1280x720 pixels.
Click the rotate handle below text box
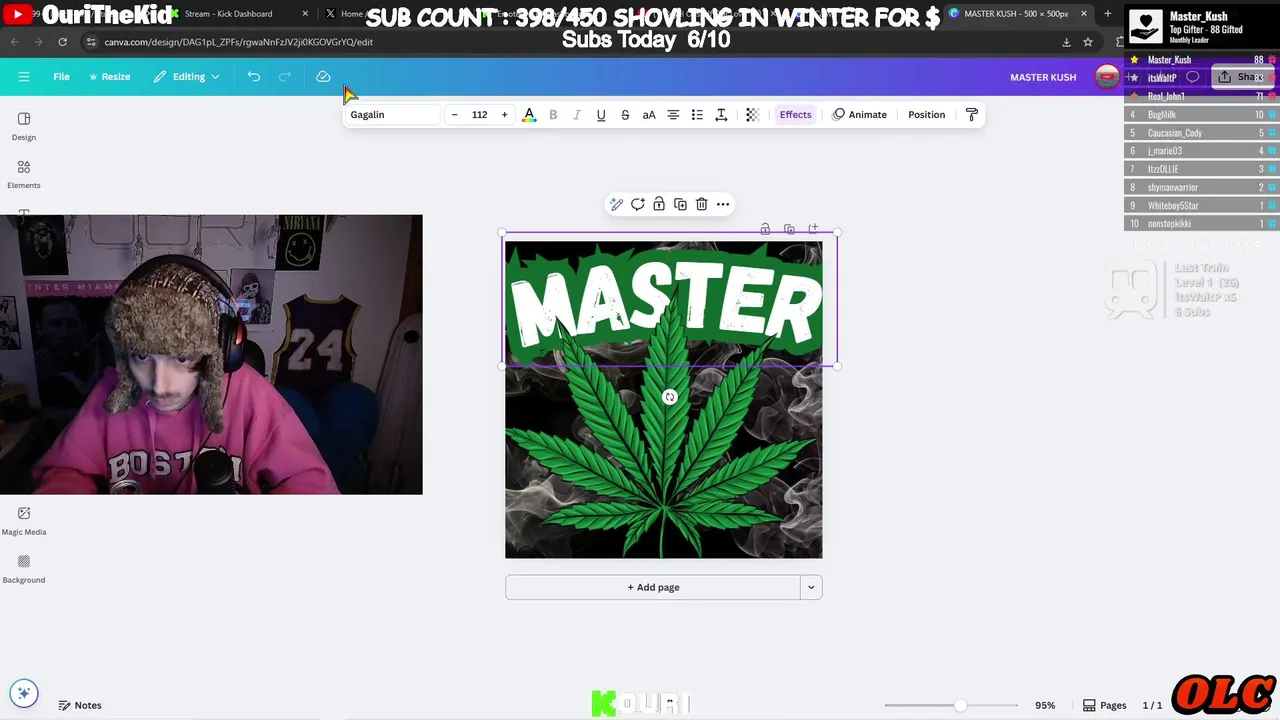(670, 397)
